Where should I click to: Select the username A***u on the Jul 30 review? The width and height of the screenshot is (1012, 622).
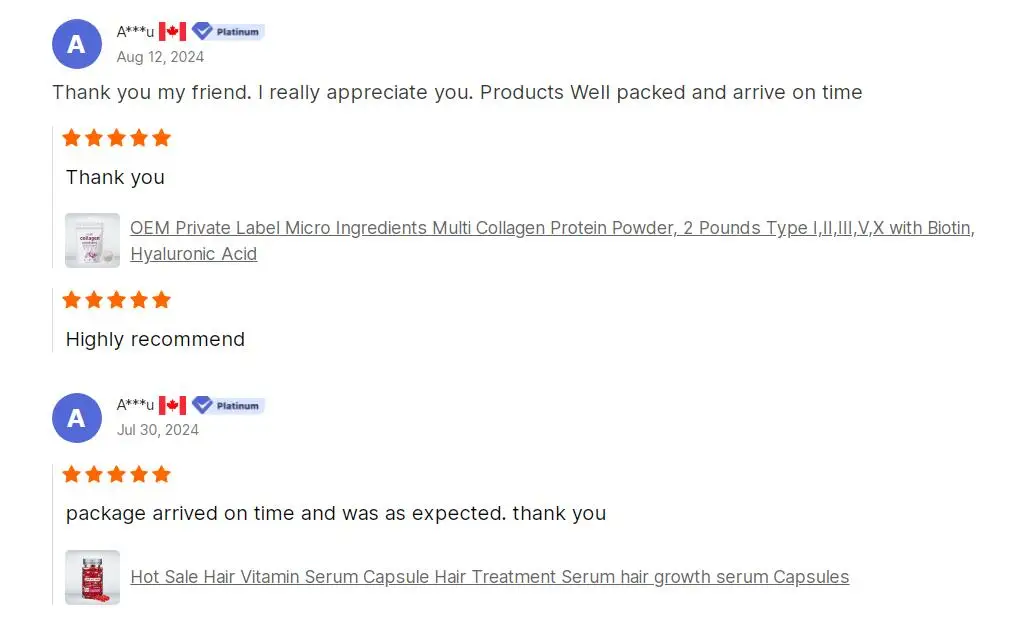[135, 405]
